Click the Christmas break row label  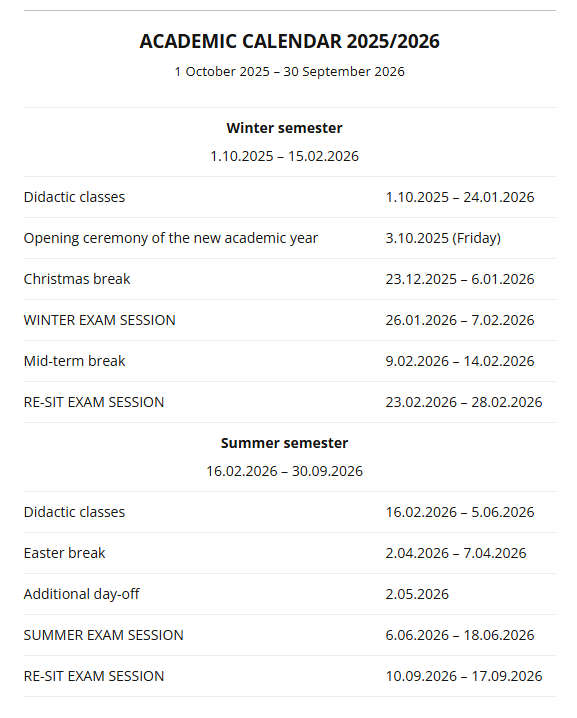(x=77, y=279)
